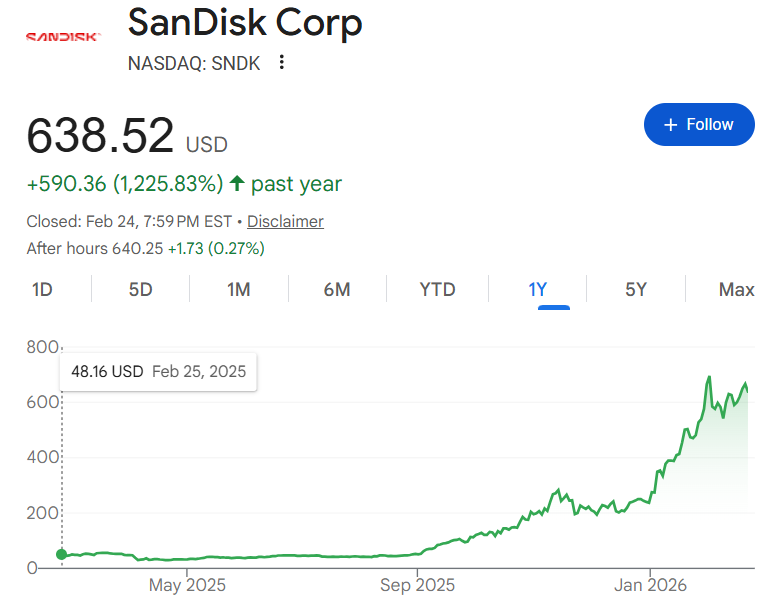Click the green starting data point on chart
The width and height of the screenshot is (777, 603).
pyautogui.click(x=62, y=554)
